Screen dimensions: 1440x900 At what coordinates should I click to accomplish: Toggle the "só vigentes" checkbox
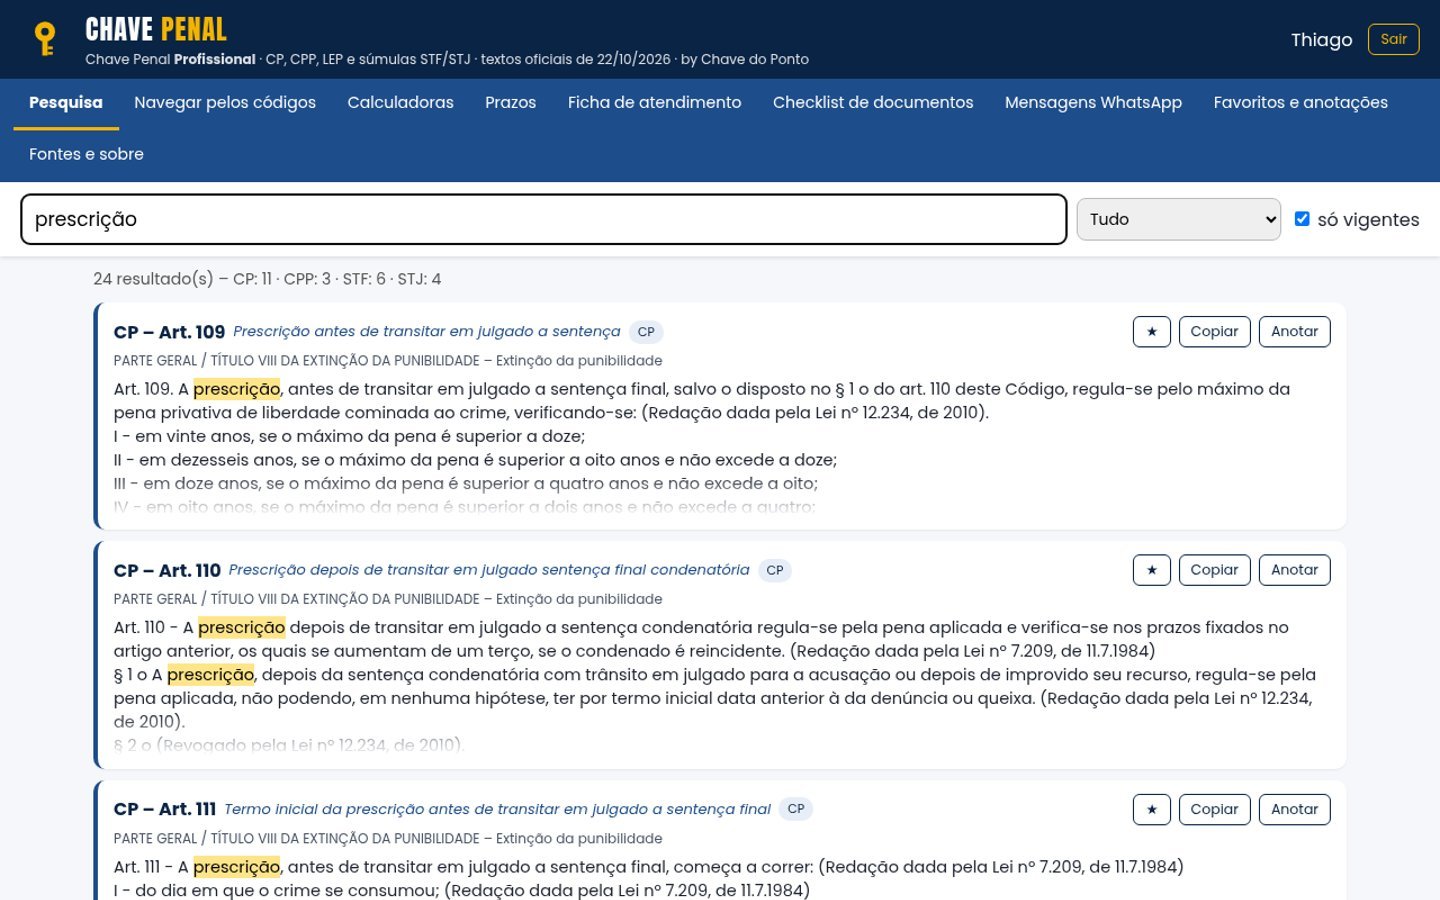click(1302, 219)
